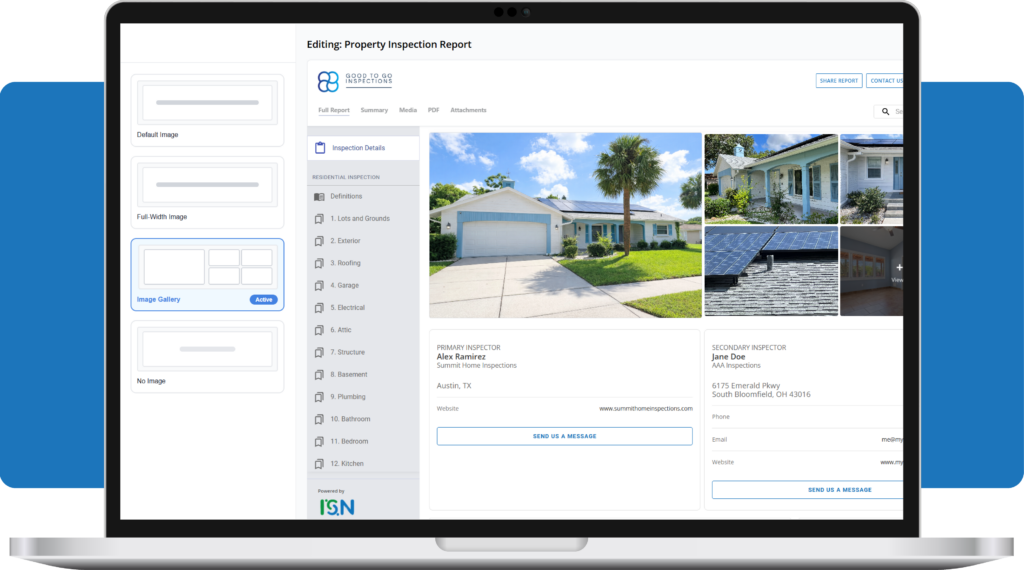This screenshot has height=570, width=1024.
Task: Open the large house front photo
Action: point(566,225)
